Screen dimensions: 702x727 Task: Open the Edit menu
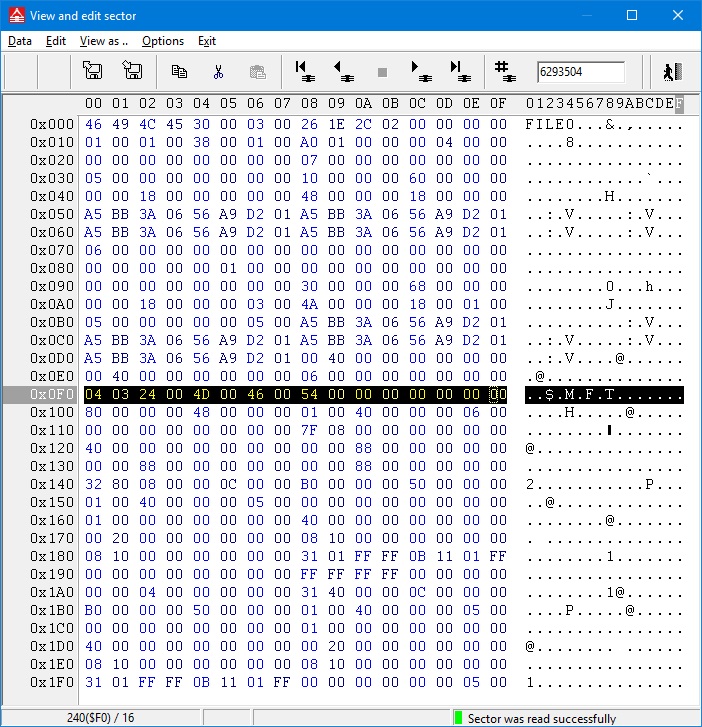click(x=56, y=41)
